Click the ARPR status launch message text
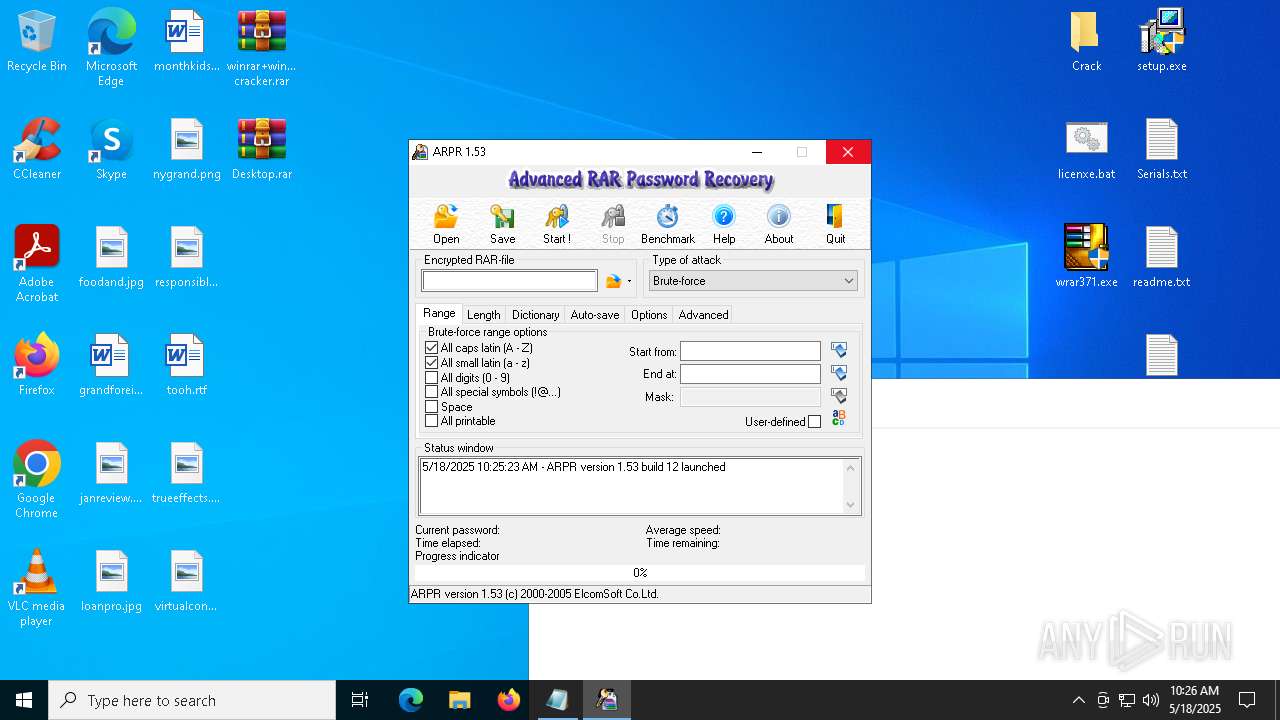The height and width of the screenshot is (720, 1280). (574, 467)
